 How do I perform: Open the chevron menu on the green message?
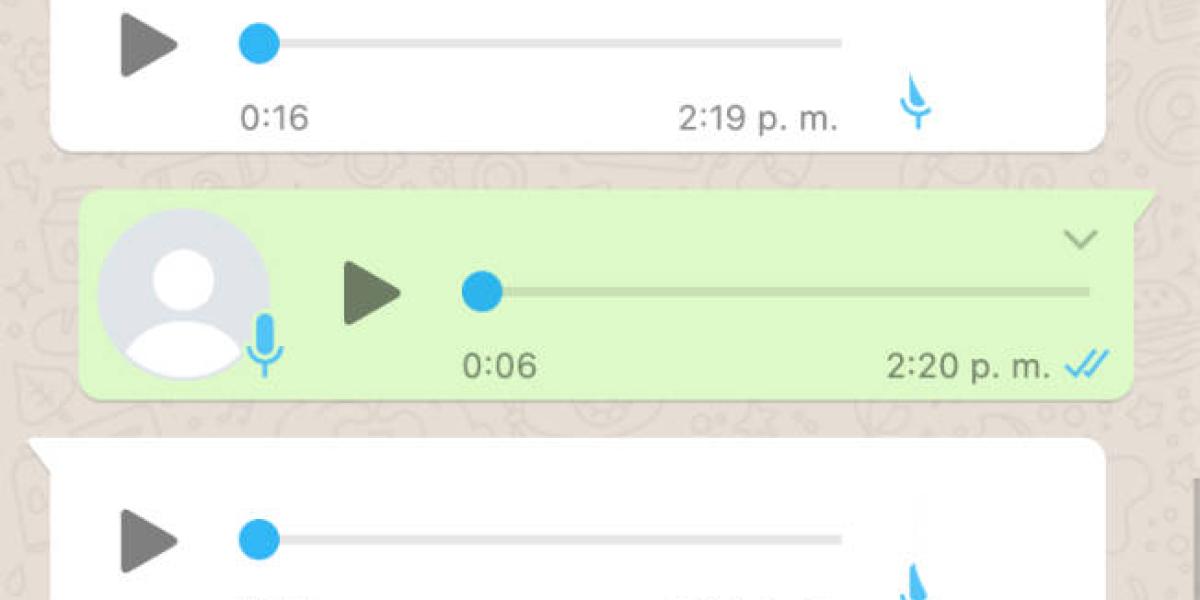tap(1081, 239)
